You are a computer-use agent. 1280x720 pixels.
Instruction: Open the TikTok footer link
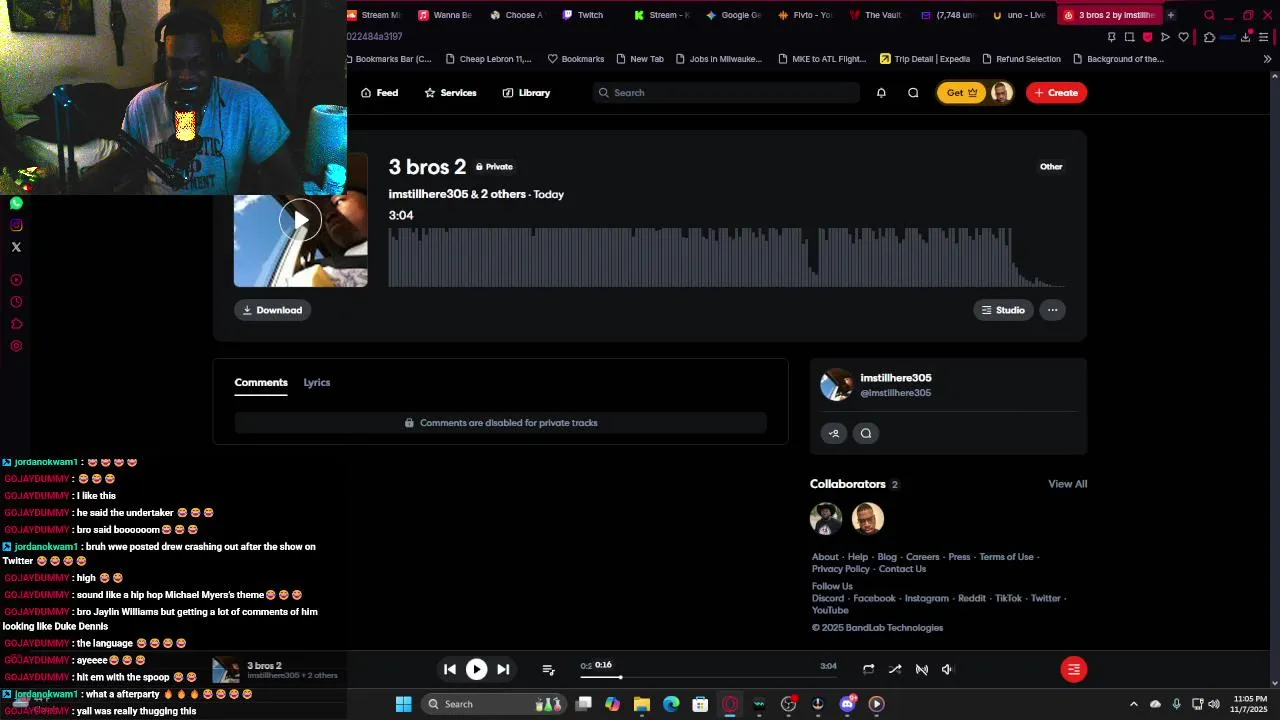tap(1008, 599)
